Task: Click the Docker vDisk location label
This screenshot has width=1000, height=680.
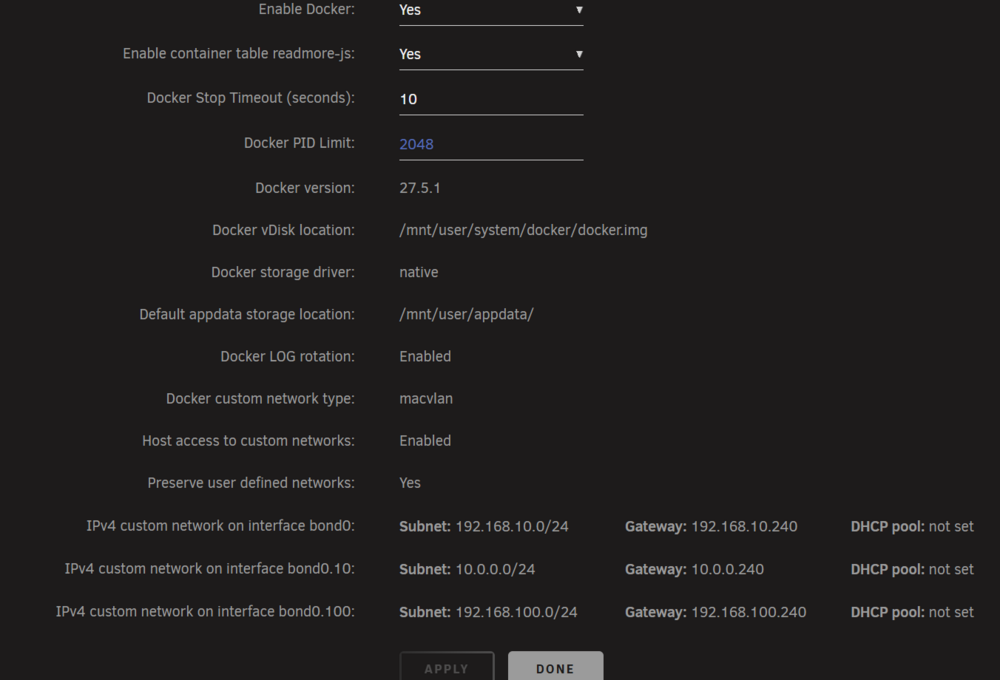Action: click(283, 230)
